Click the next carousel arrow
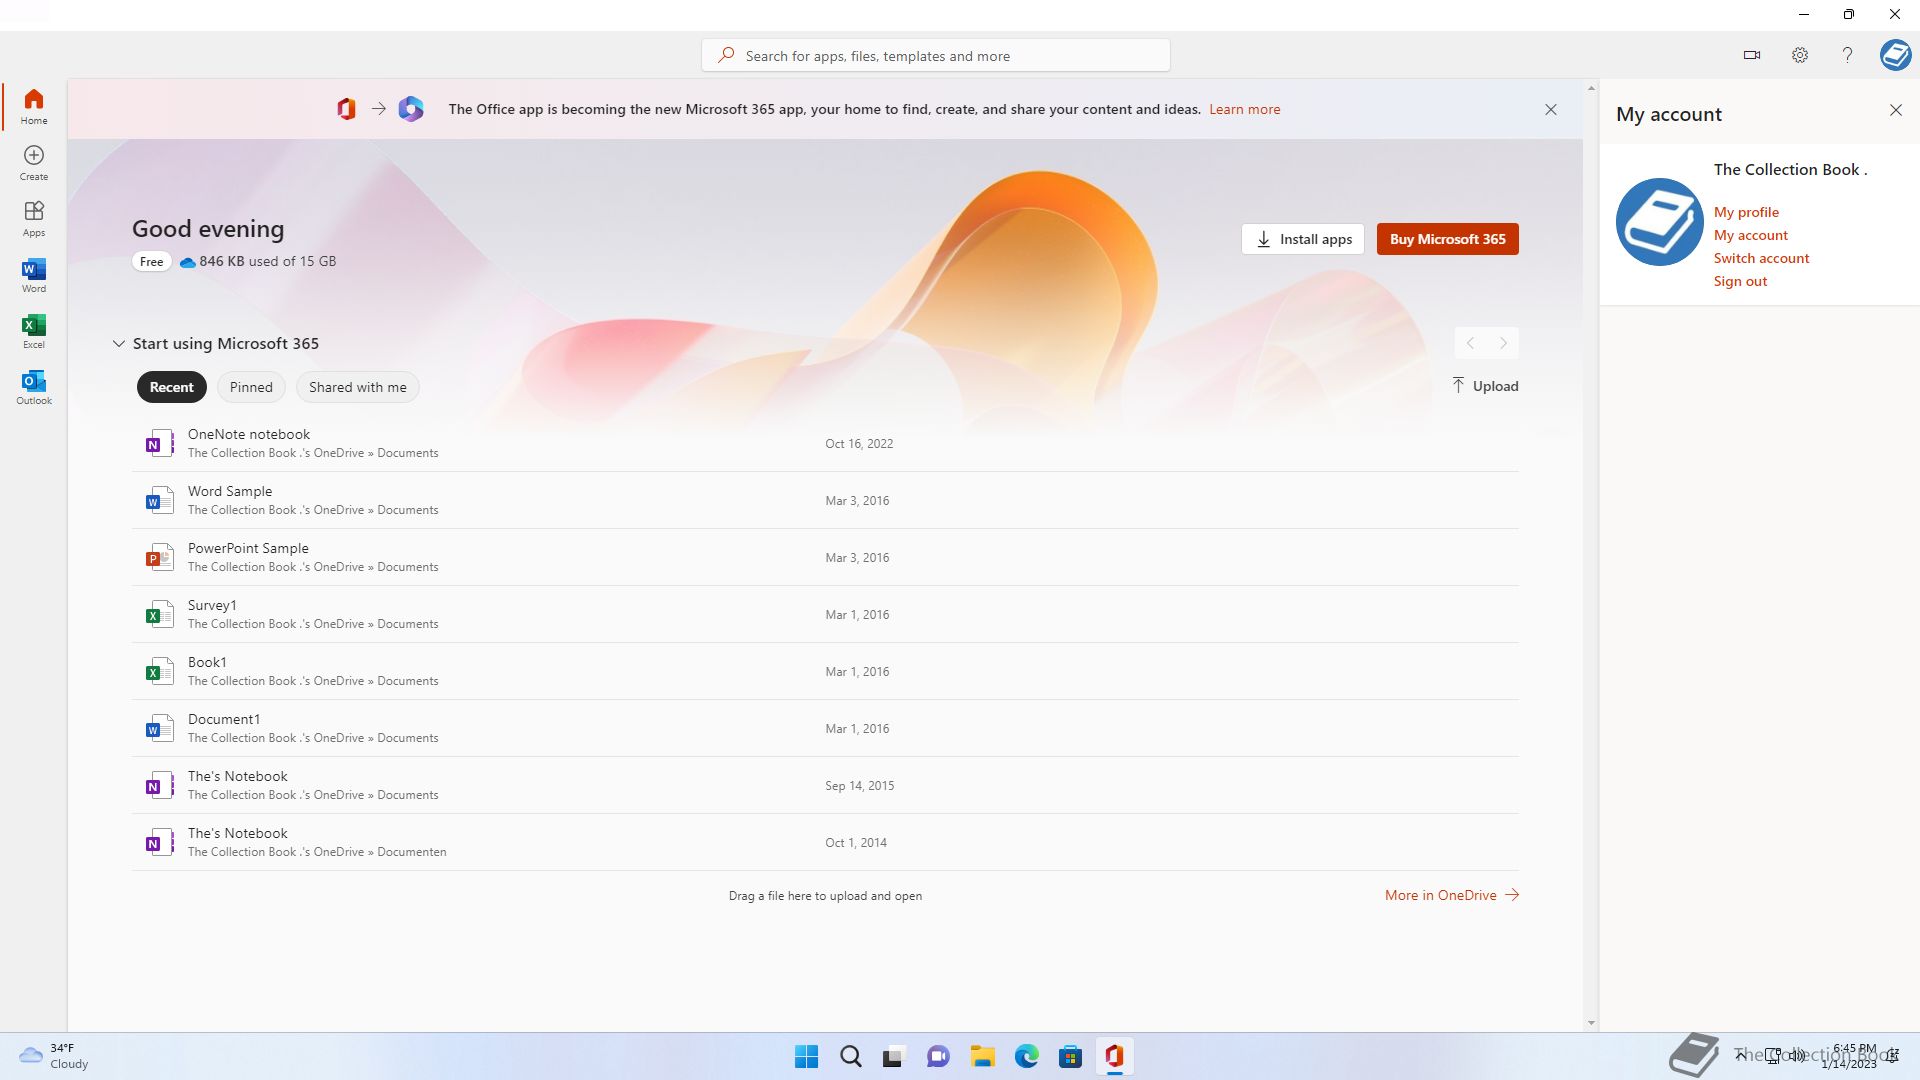 (1503, 343)
